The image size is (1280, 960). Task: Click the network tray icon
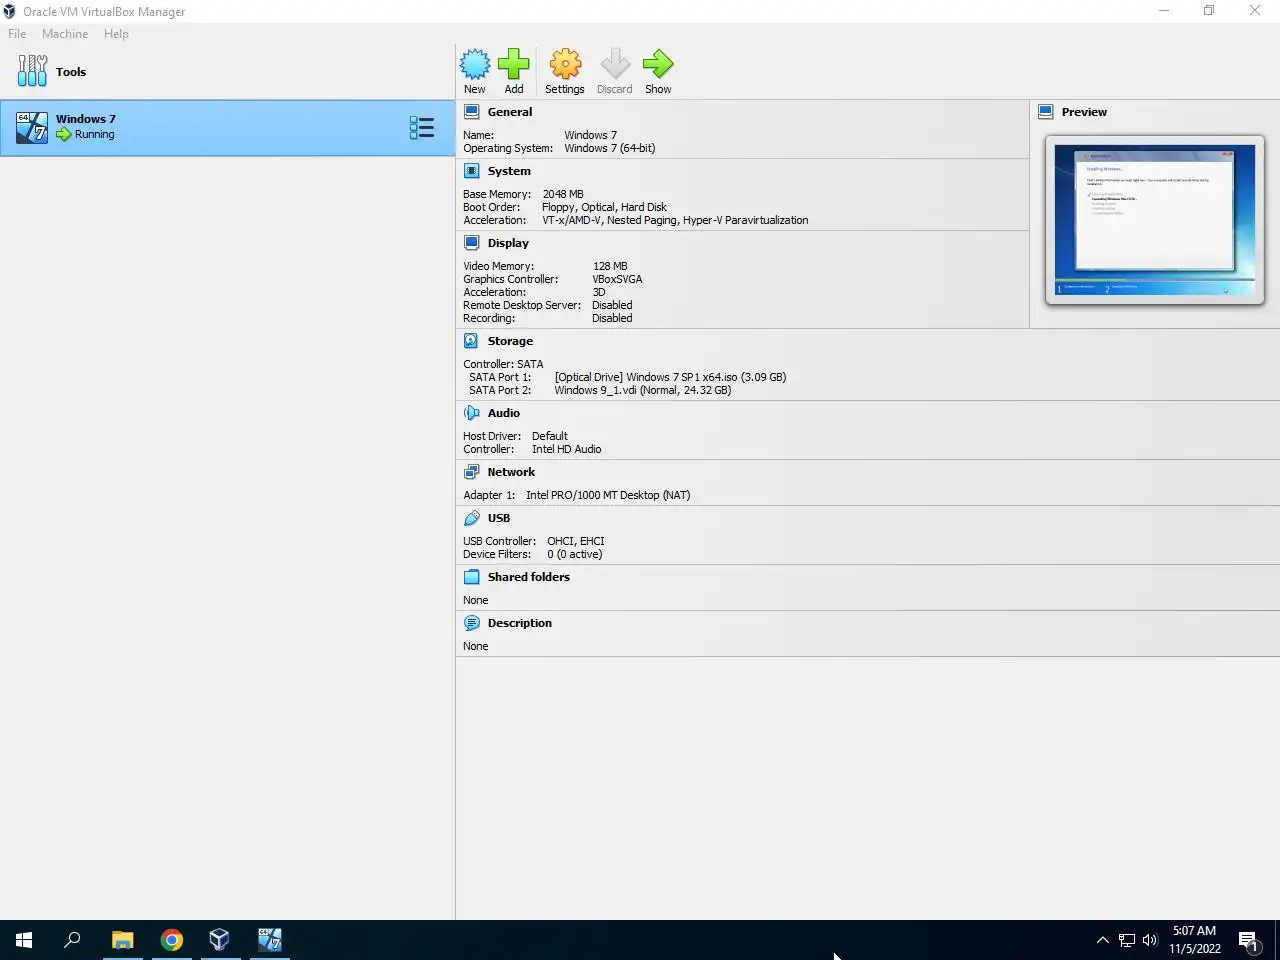[1127, 940]
